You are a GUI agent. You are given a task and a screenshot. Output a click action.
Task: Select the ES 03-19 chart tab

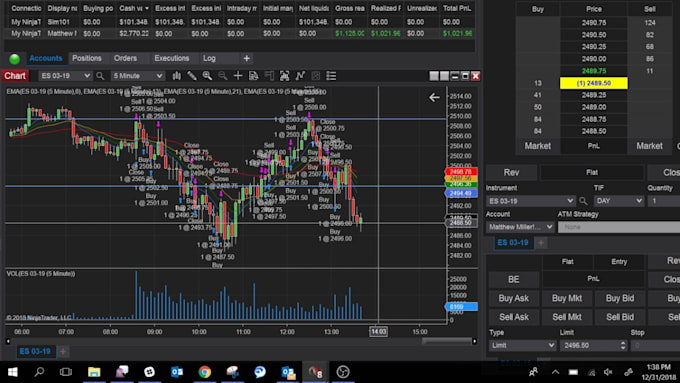tap(35, 351)
